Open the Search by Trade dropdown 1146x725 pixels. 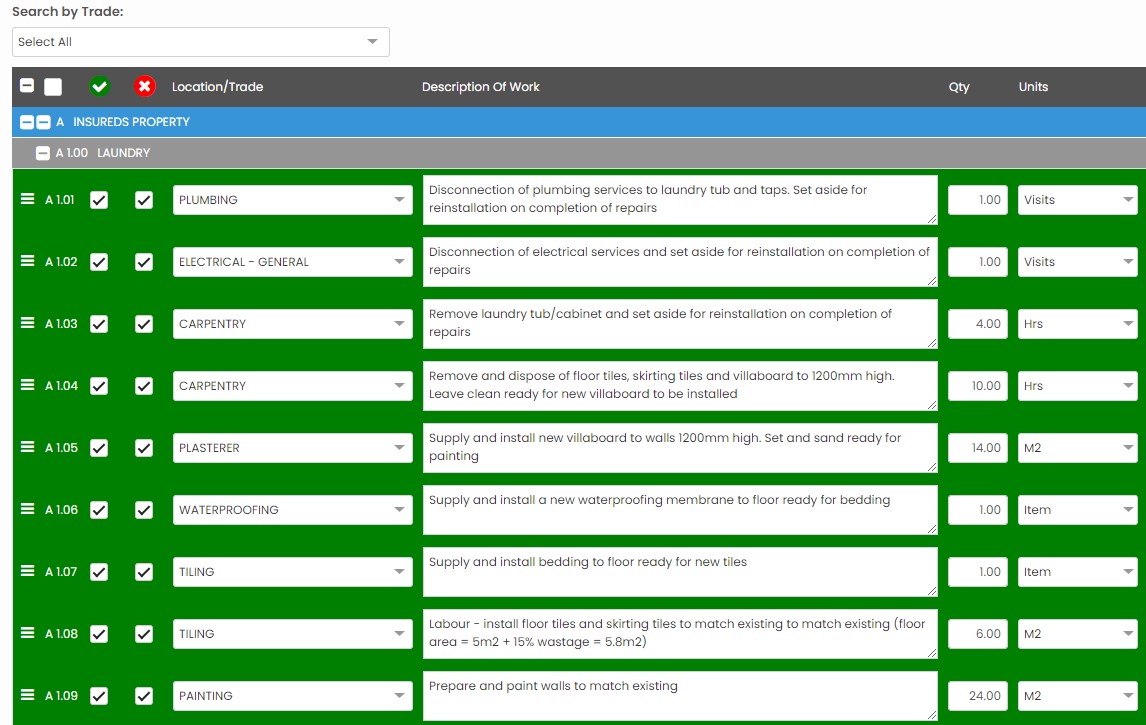(200, 42)
